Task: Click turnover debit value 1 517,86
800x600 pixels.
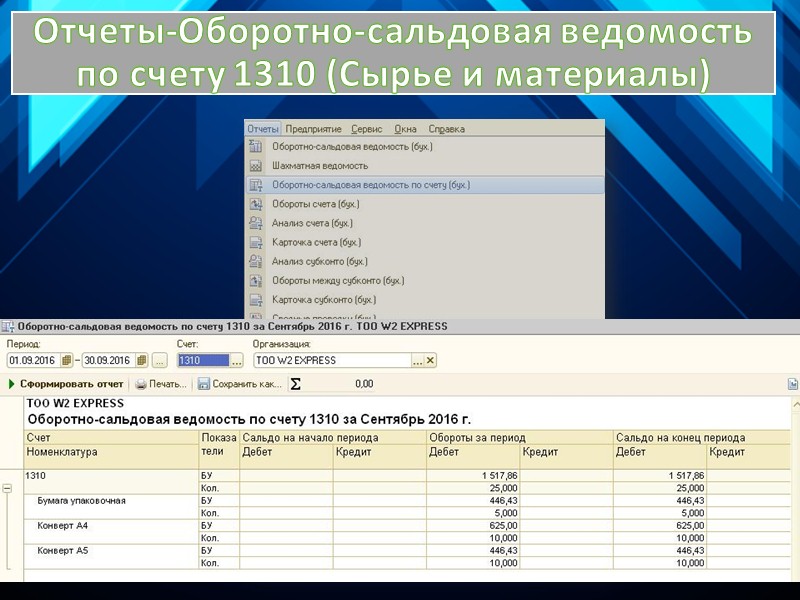Action: pyautogui.click(x=499, y=476)
